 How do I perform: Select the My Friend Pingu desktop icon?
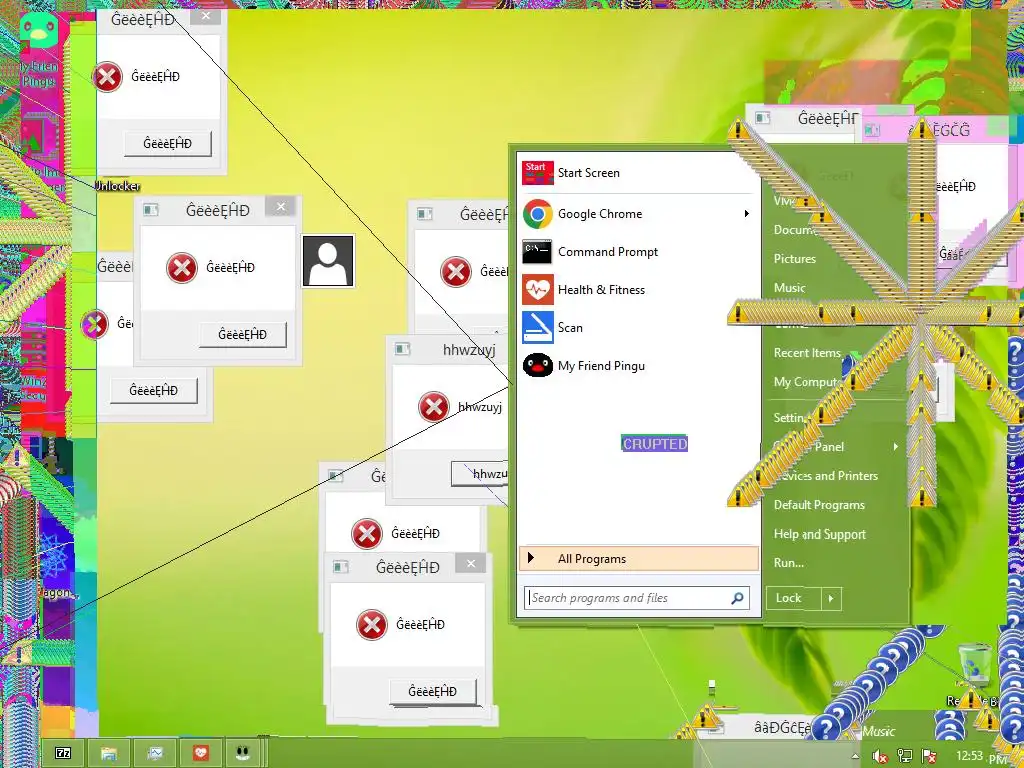pos(39,51)
